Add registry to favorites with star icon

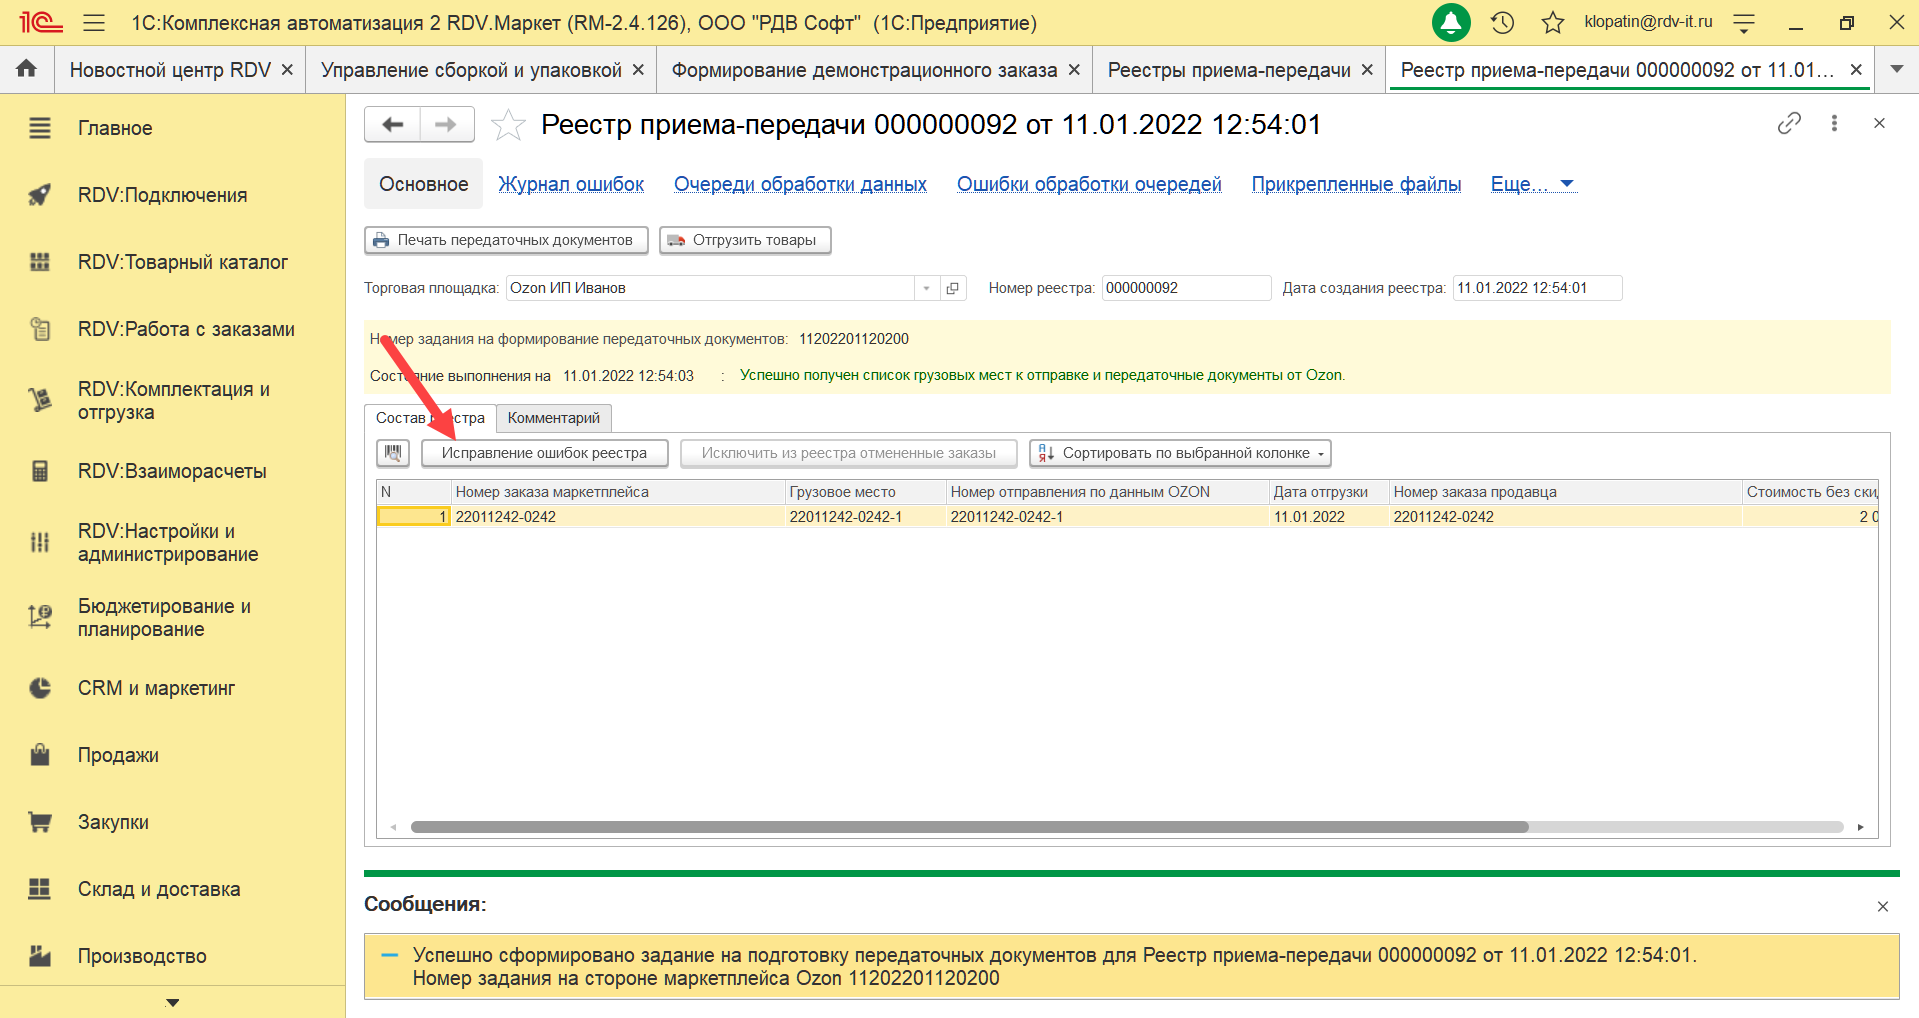[x=509, y=125]
